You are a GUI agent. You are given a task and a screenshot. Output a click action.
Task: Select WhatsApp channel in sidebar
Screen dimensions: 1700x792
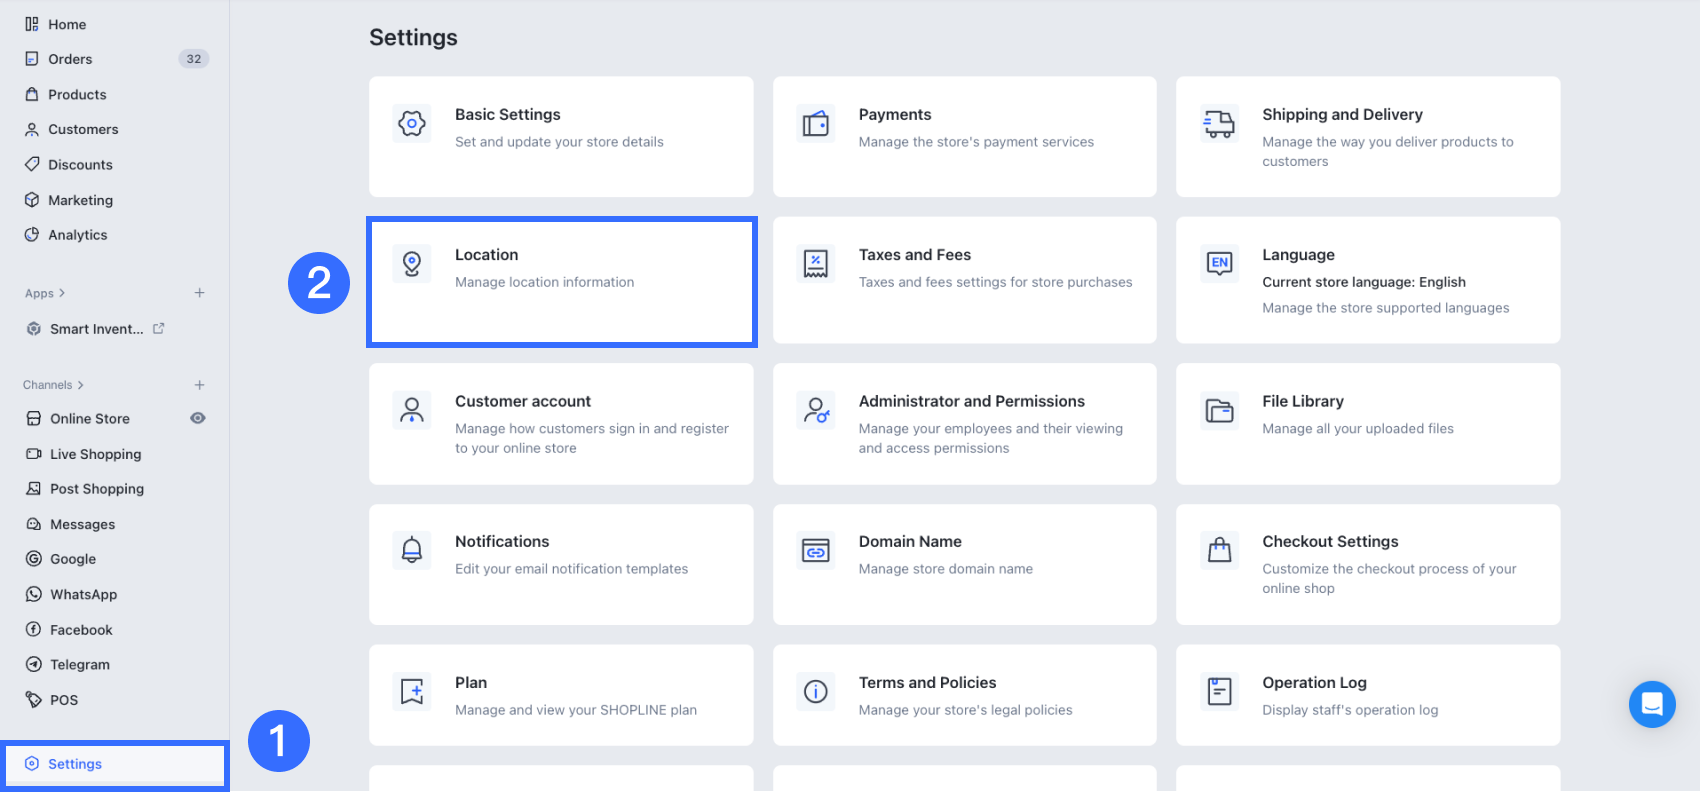point(83,594)
